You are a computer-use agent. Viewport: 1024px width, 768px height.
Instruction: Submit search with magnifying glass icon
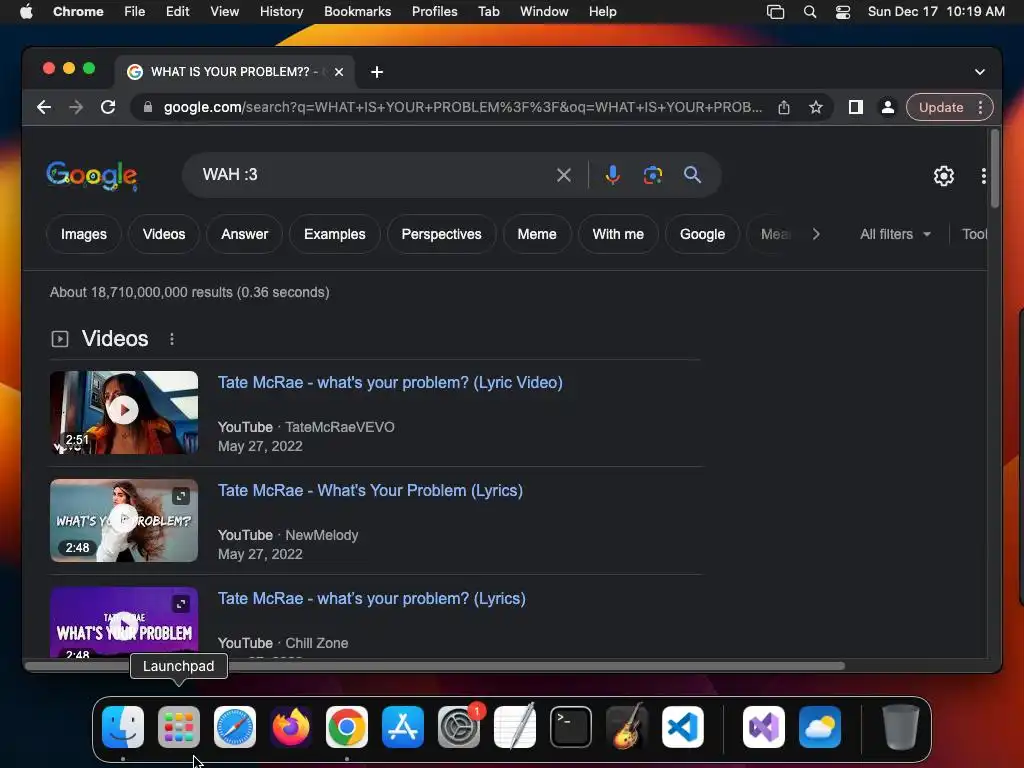692,175
